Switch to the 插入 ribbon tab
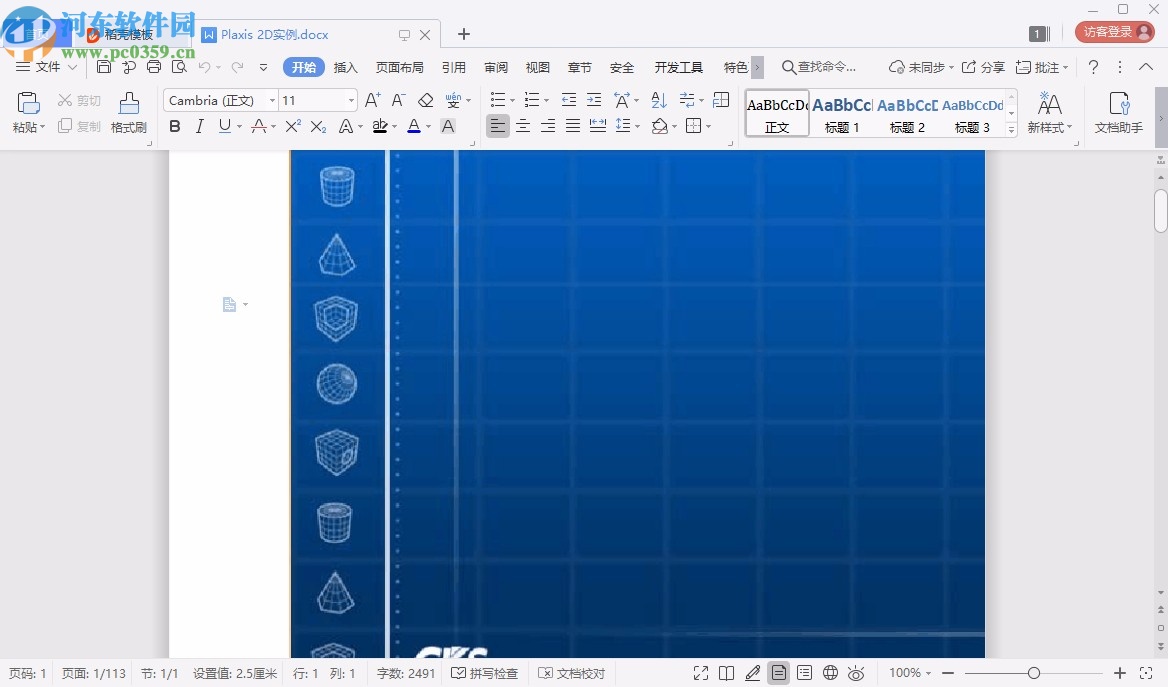1168x687 pixels. [345, 67]
